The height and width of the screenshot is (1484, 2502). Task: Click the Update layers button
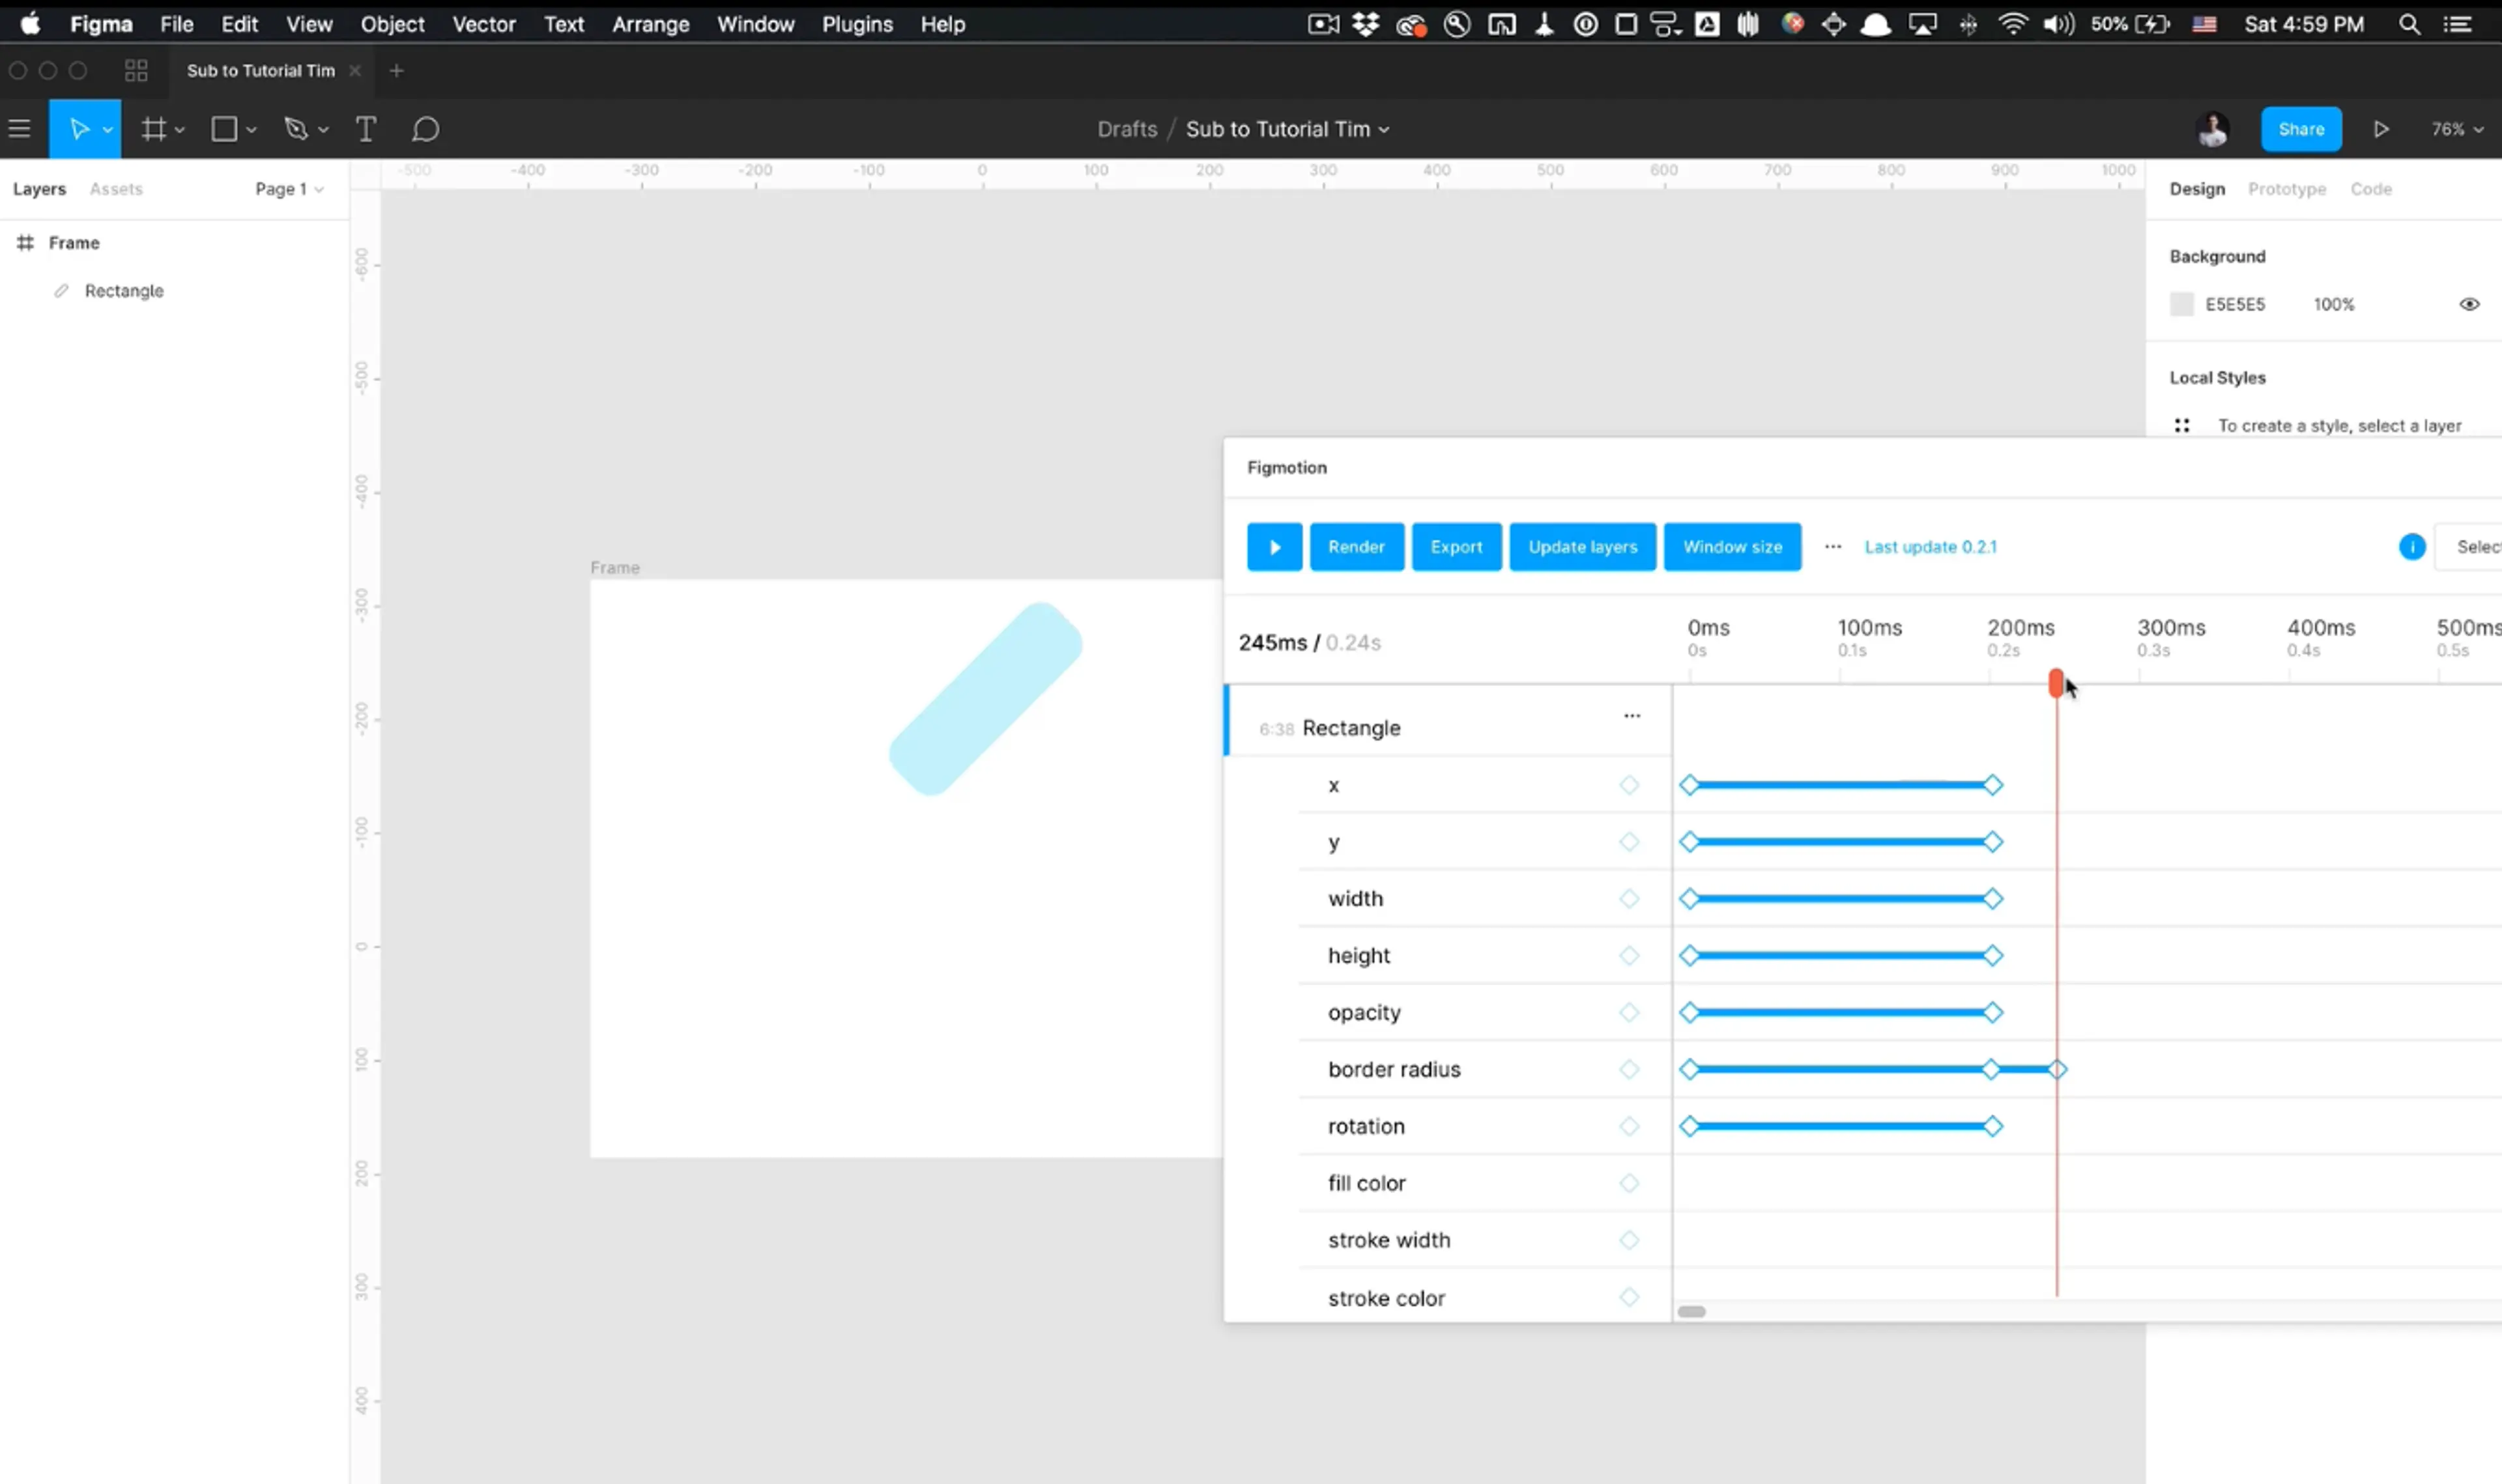coord(1582,547)
